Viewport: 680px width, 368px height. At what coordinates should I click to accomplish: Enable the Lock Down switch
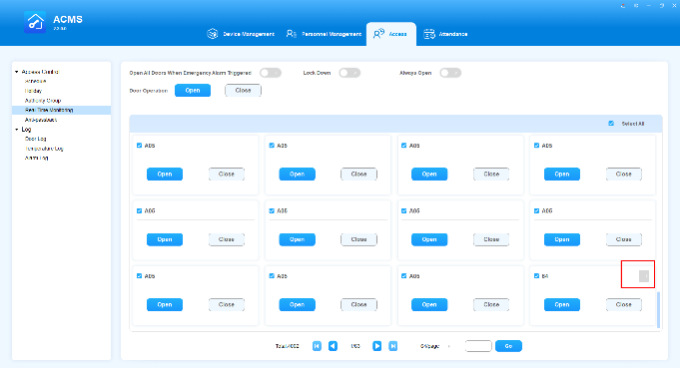pos(350,73)
